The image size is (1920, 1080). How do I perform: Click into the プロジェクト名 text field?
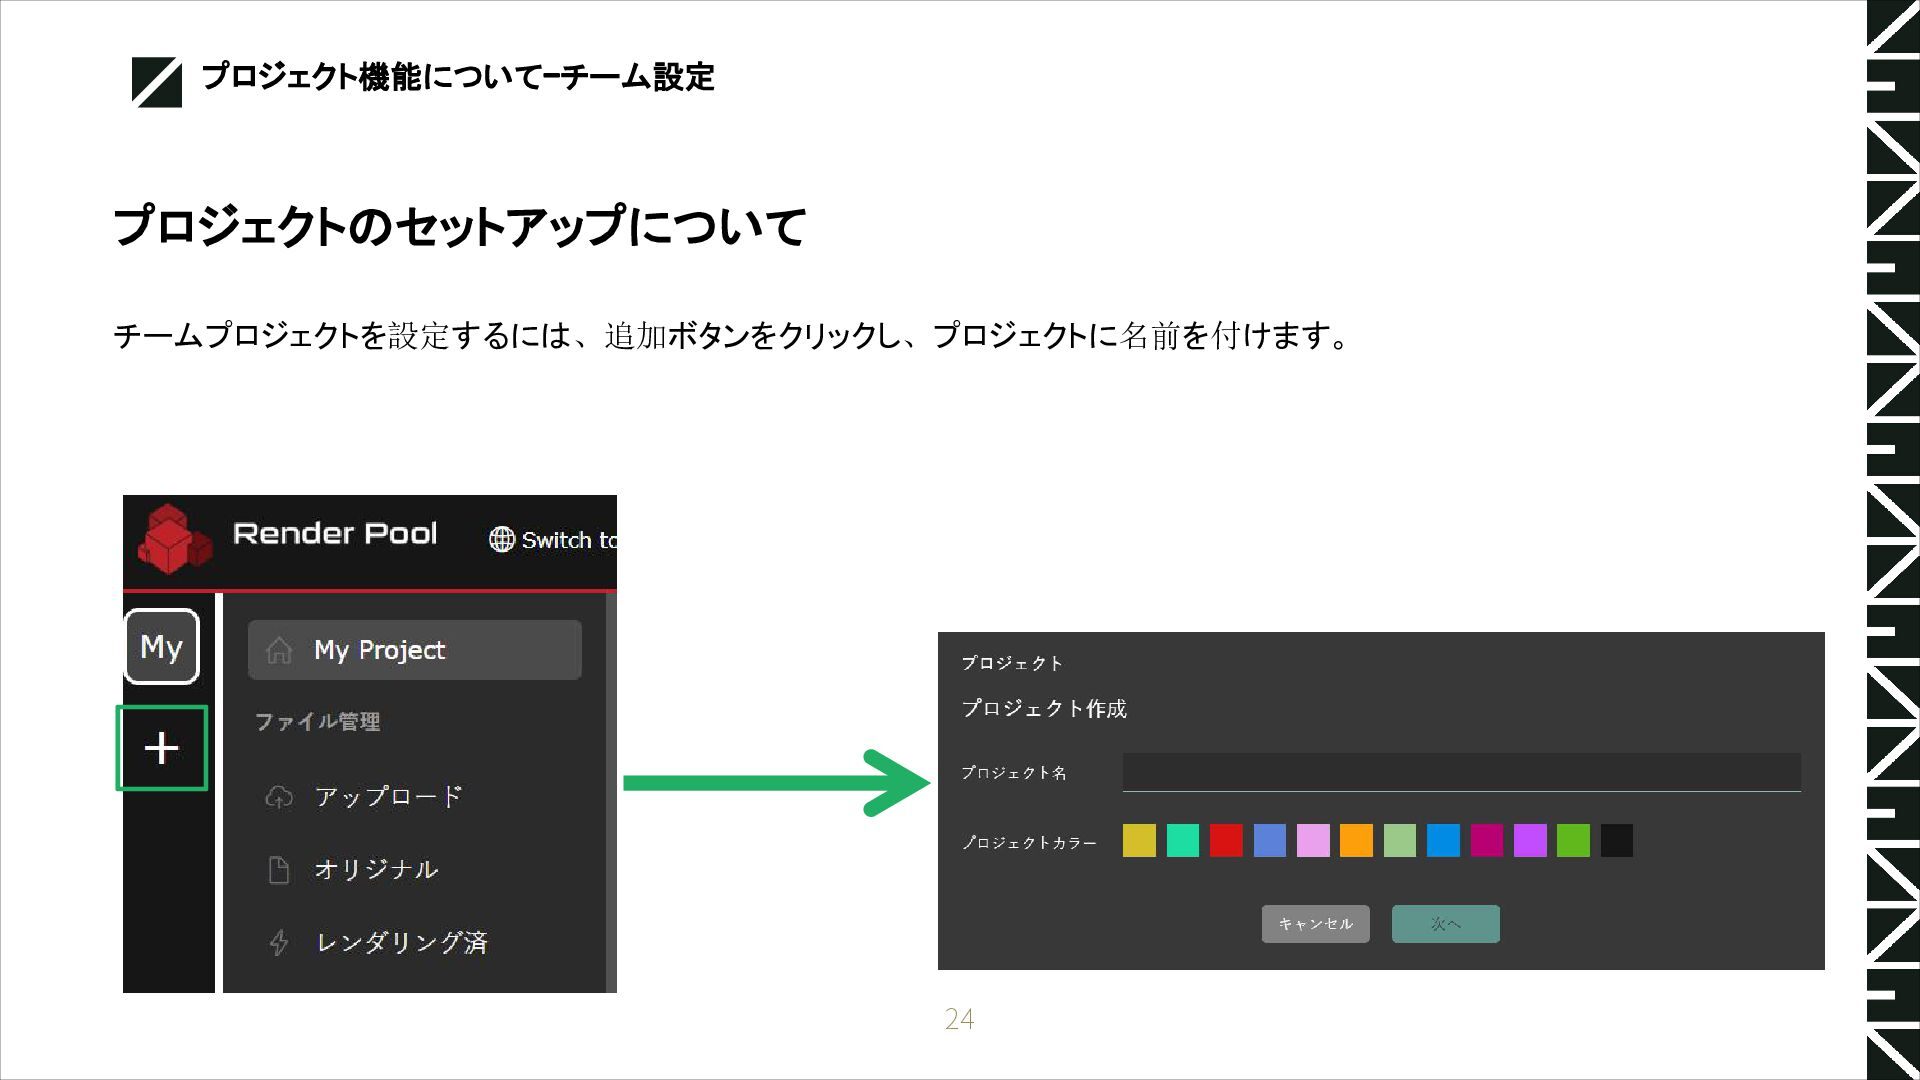(1460, 772)
